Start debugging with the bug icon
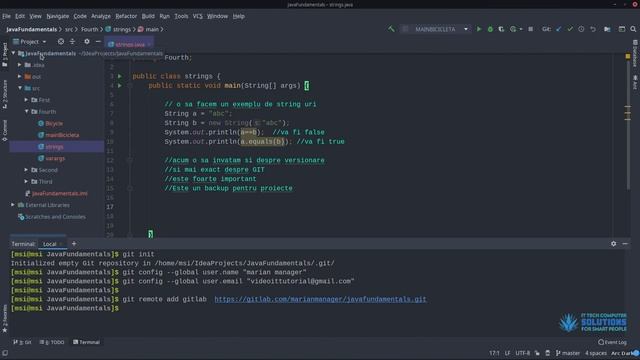 tap(490, 29)
